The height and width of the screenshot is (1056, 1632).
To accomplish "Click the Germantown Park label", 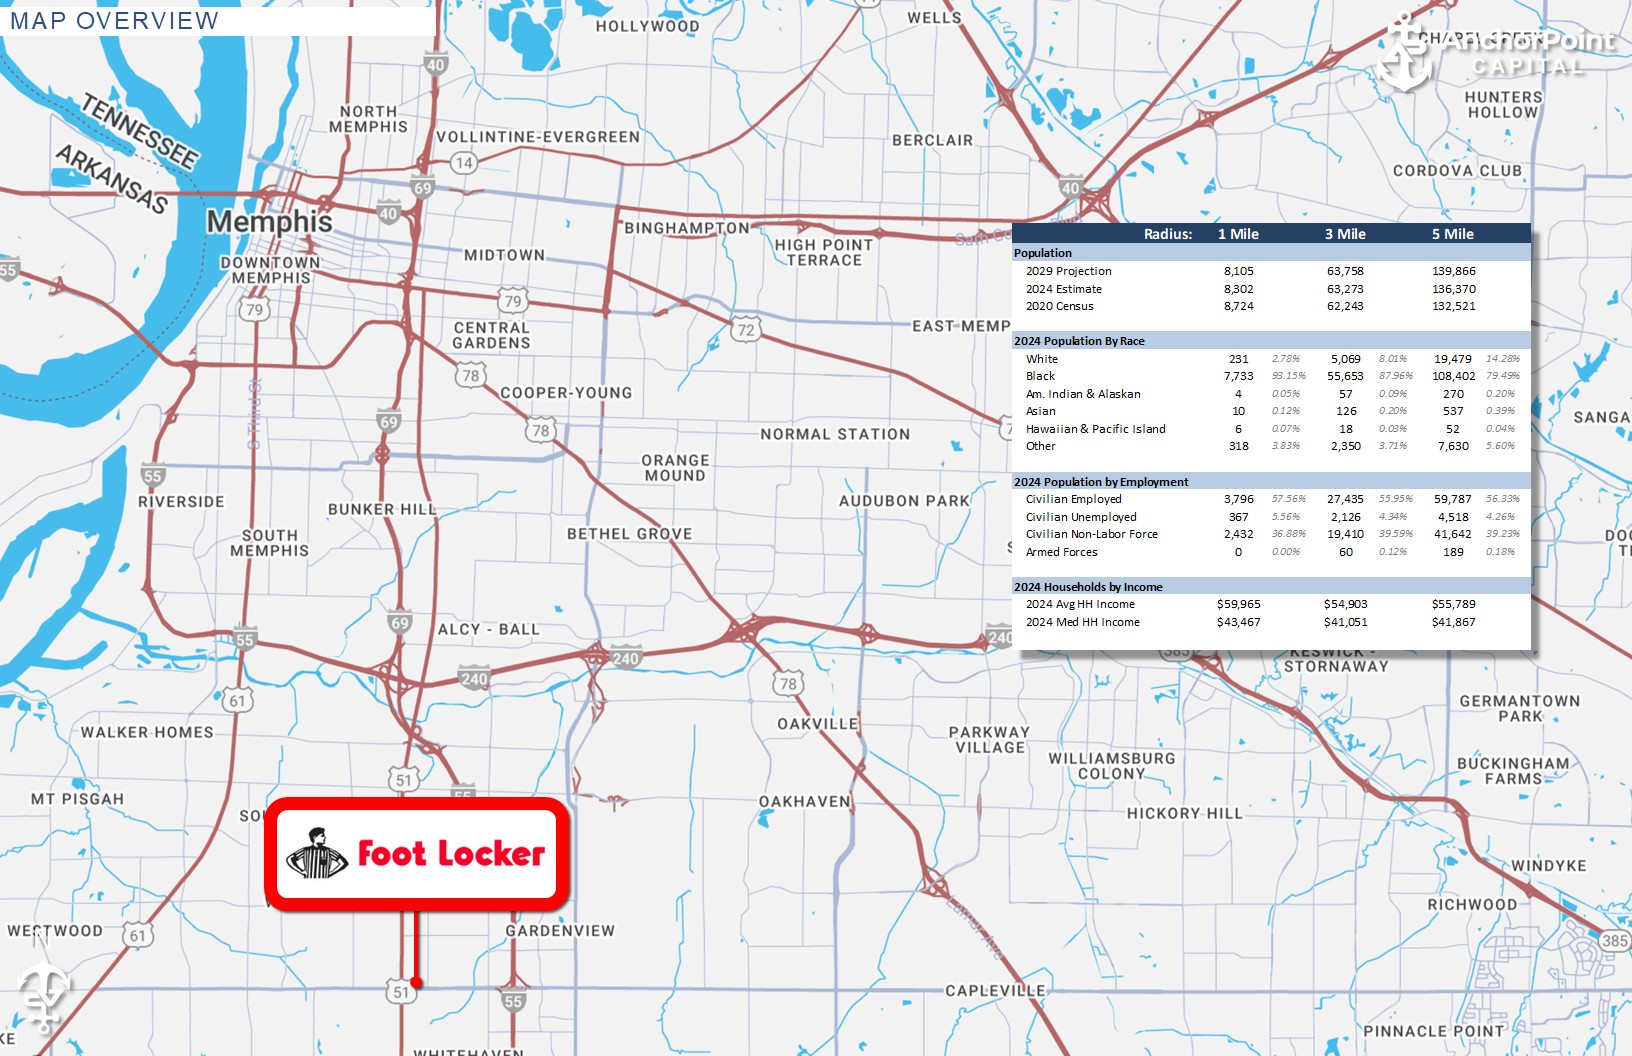I will (1520, 709).
